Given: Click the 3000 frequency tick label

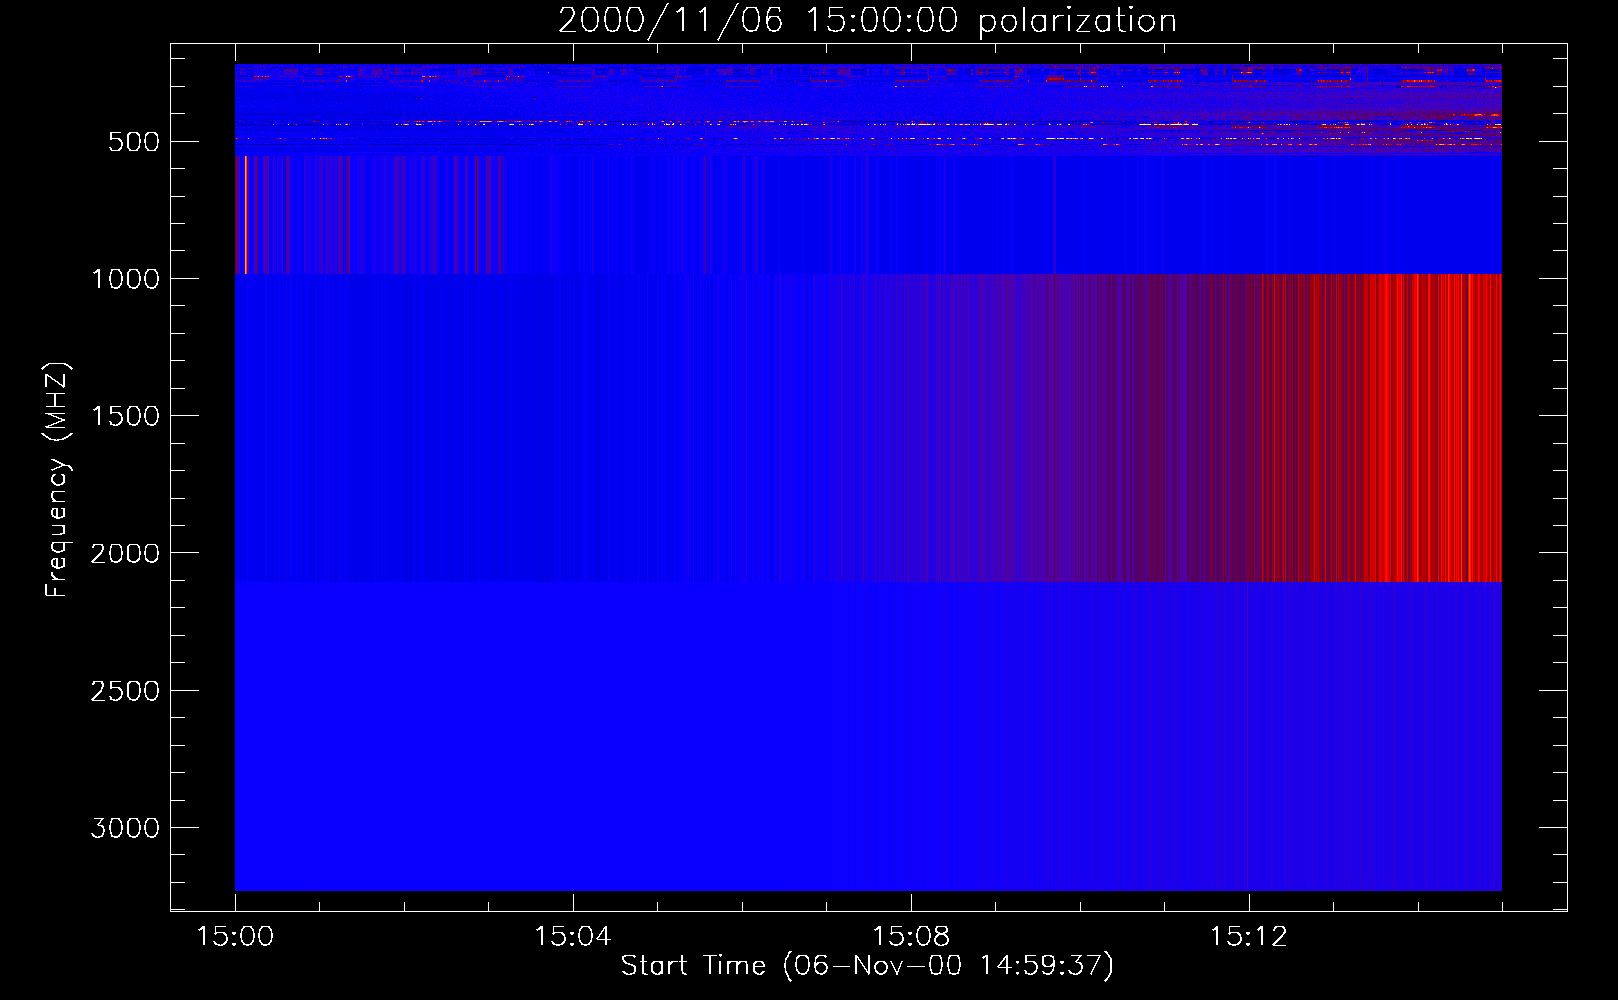Looking at the screenshot, I should (x=125, y=828).
